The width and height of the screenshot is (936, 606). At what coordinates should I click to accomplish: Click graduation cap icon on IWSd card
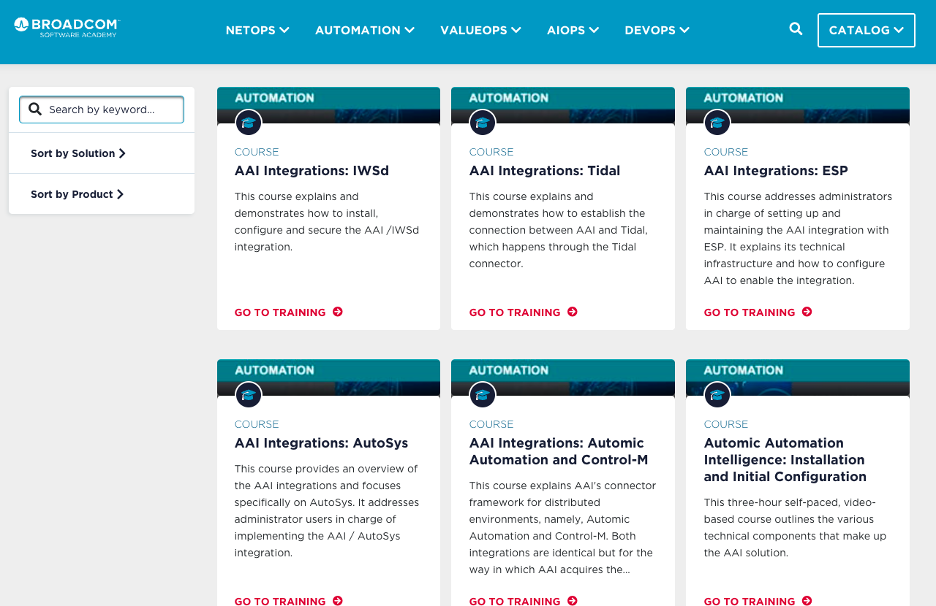[248, 123]
